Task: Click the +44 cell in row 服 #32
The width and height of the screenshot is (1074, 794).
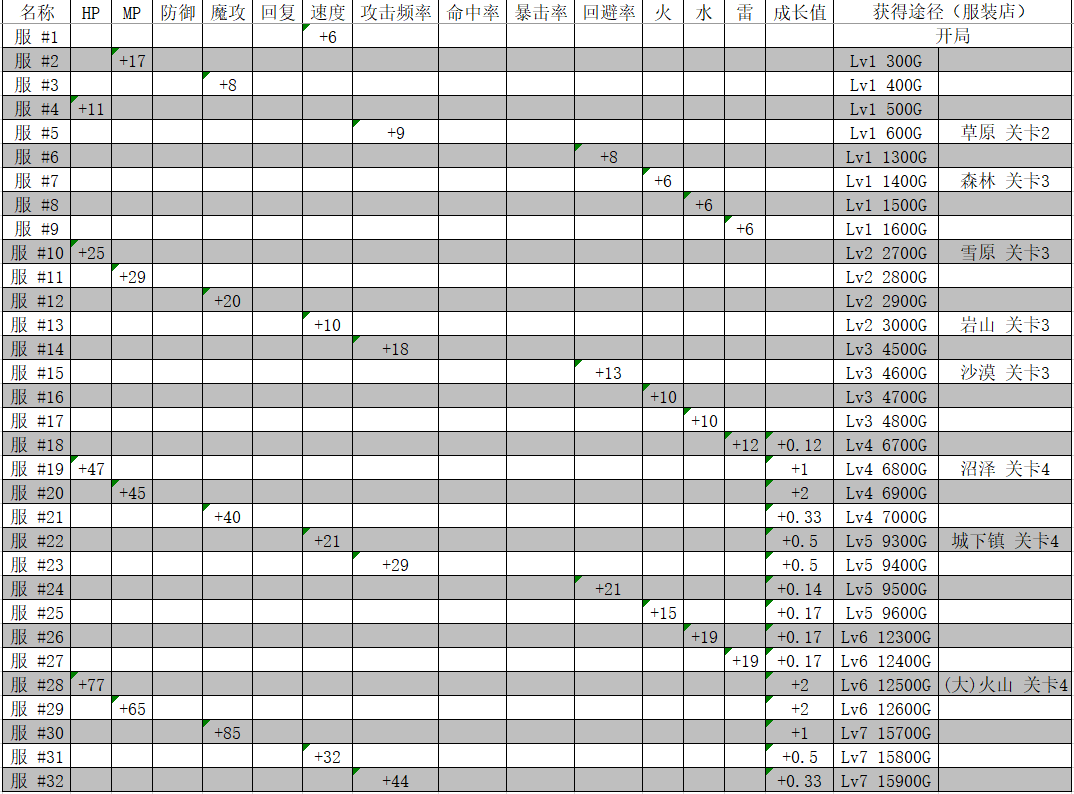Action: coord(396,780)
